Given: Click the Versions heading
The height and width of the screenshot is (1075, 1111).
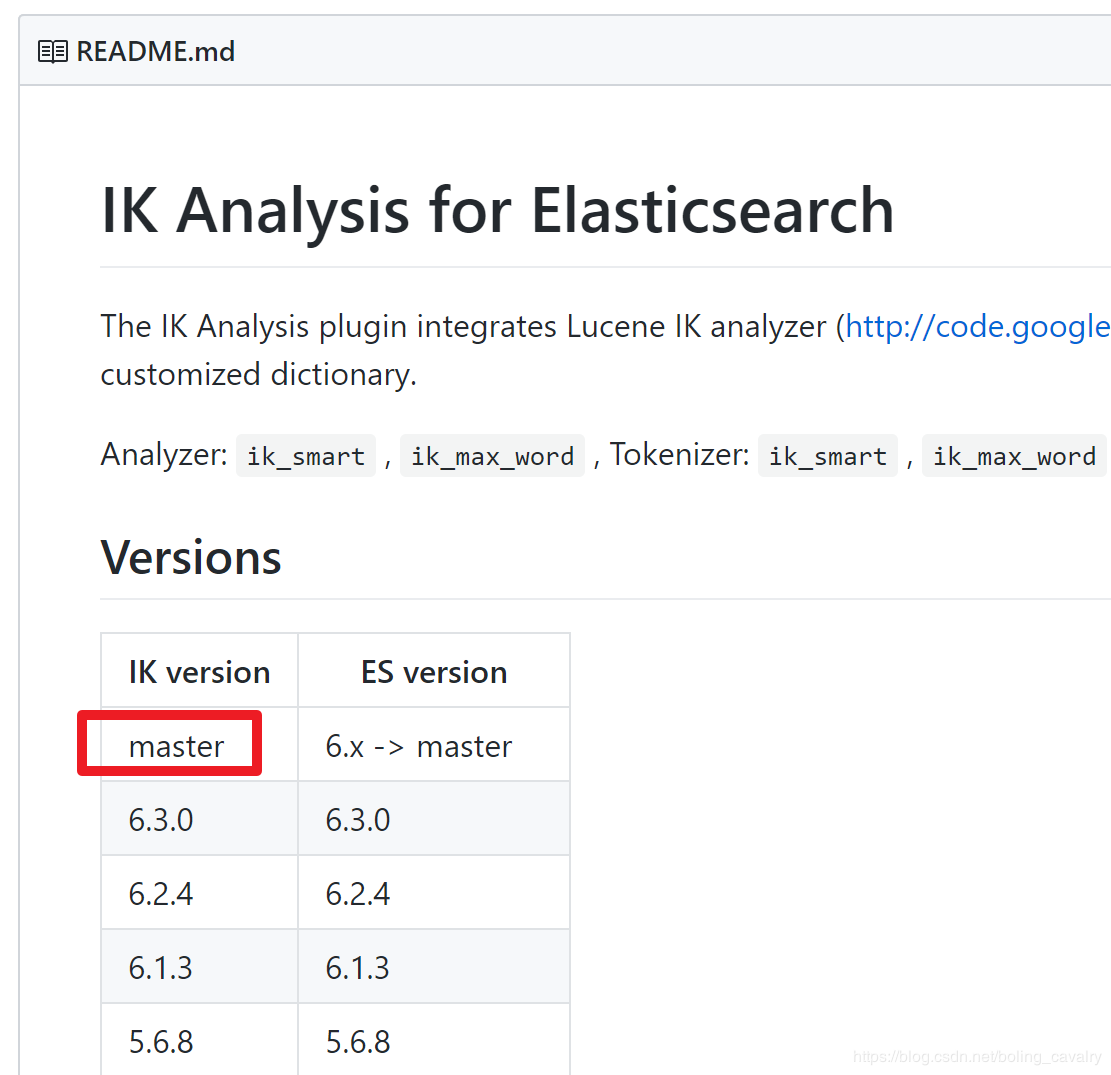Looking at the screenshot, I should pos(191,558).
